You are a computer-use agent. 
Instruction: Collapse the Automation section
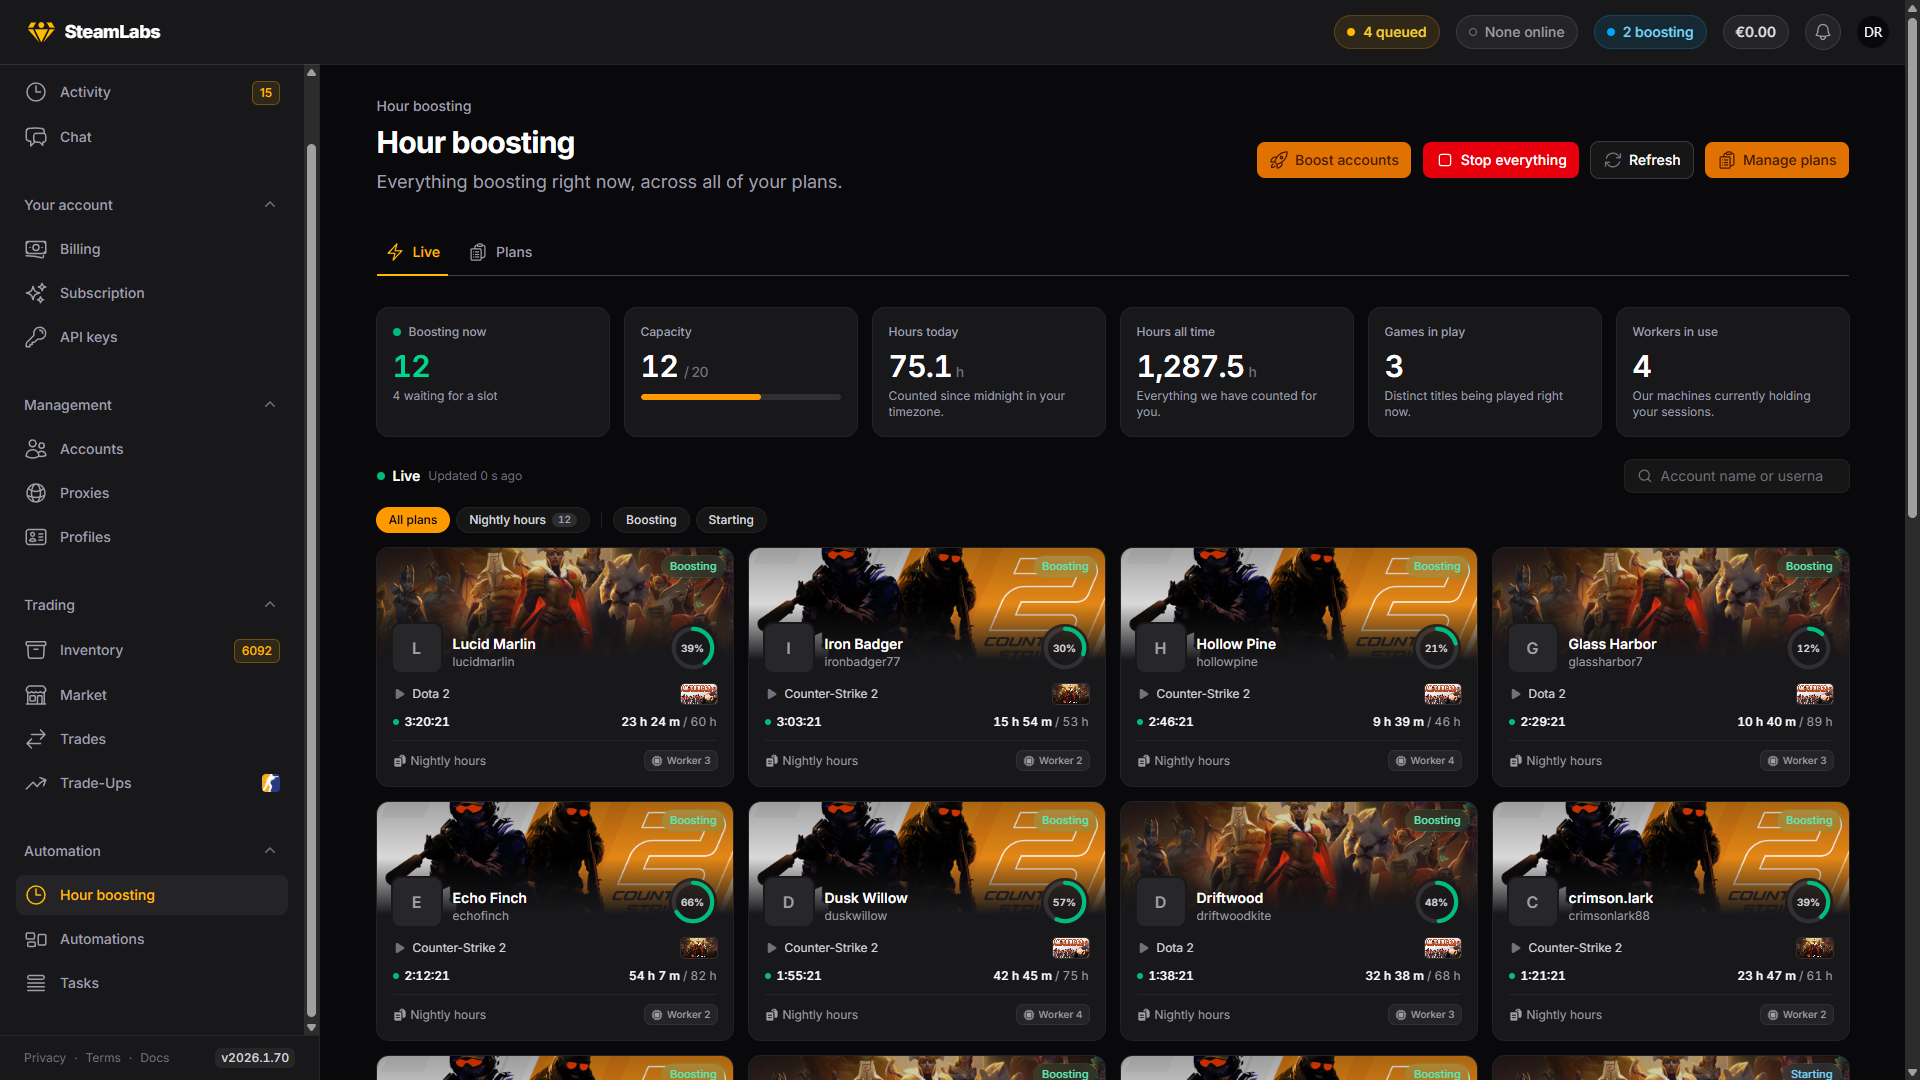[x=270, y=851]
